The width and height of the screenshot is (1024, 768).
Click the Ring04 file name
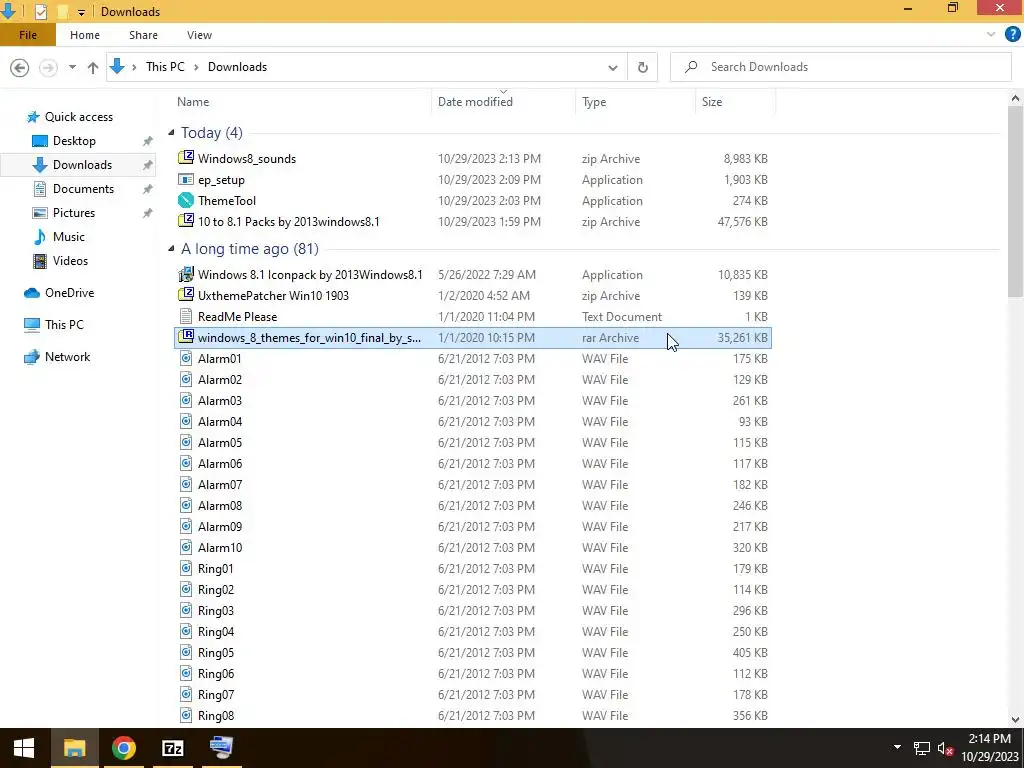[216, 632]
